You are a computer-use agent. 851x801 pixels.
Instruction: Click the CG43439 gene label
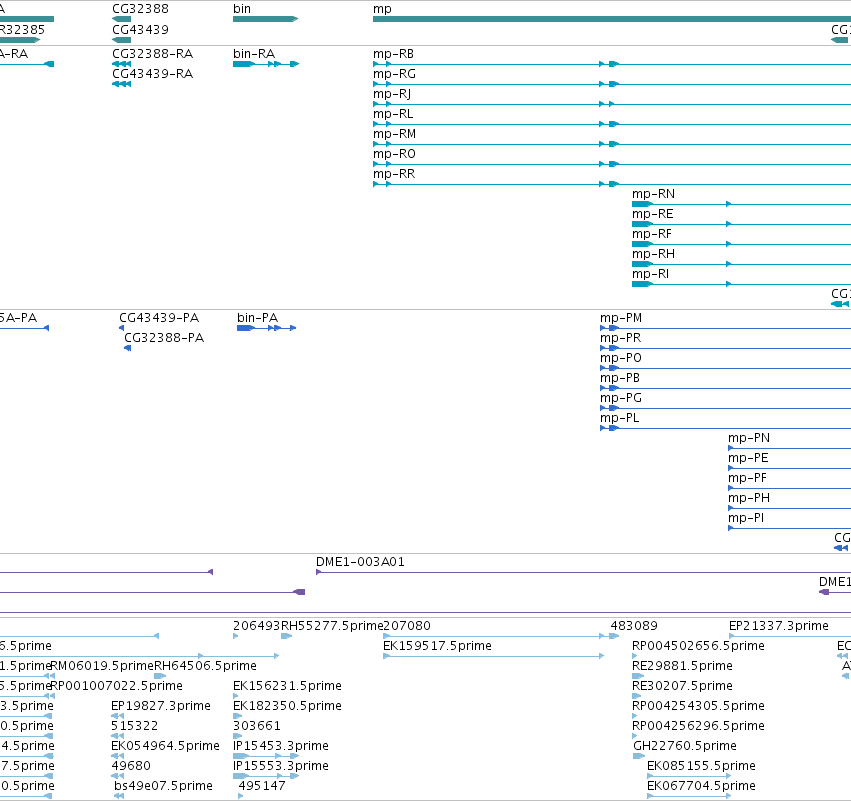click(x=140, y=29)
